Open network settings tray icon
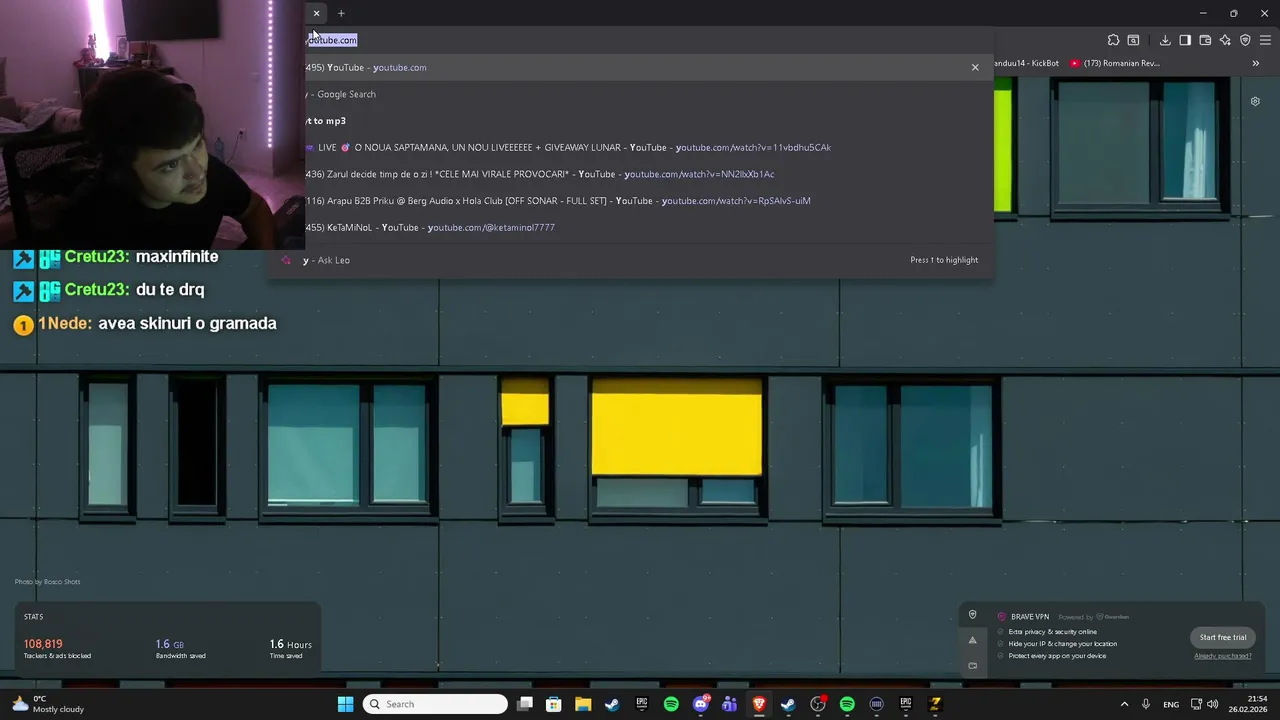 coord(1196,704)
